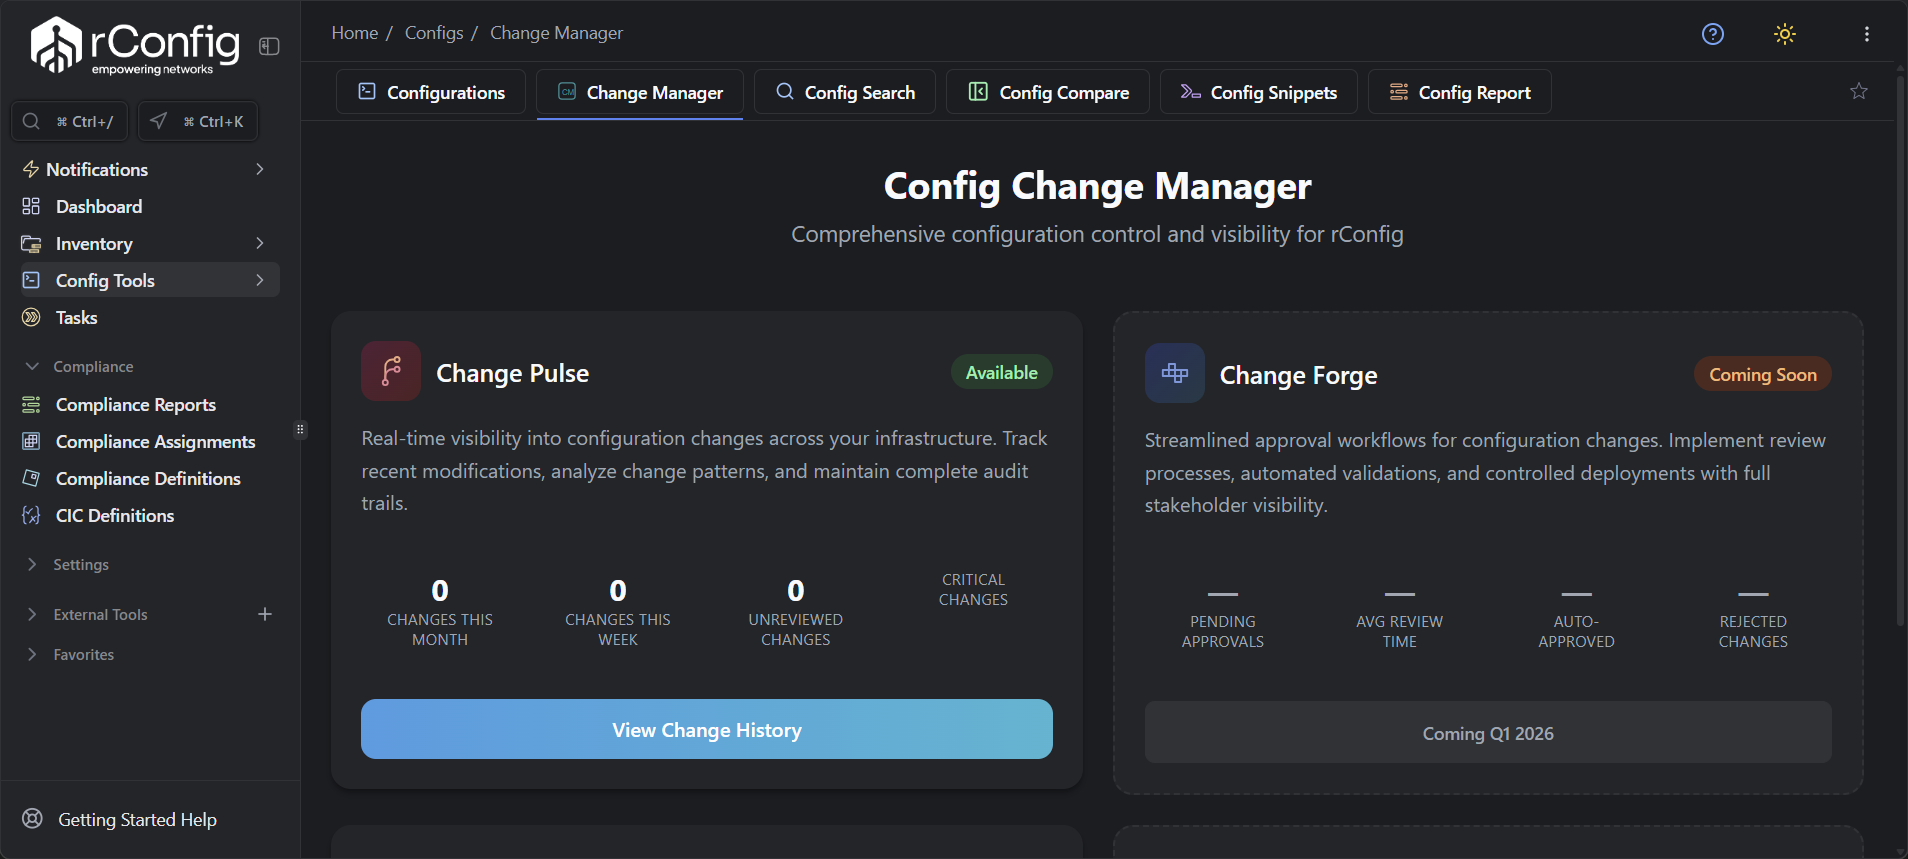Click the sidebar resize handle
The height and width of the screenshot is (859, 1908).
click(x=300, y=429)
